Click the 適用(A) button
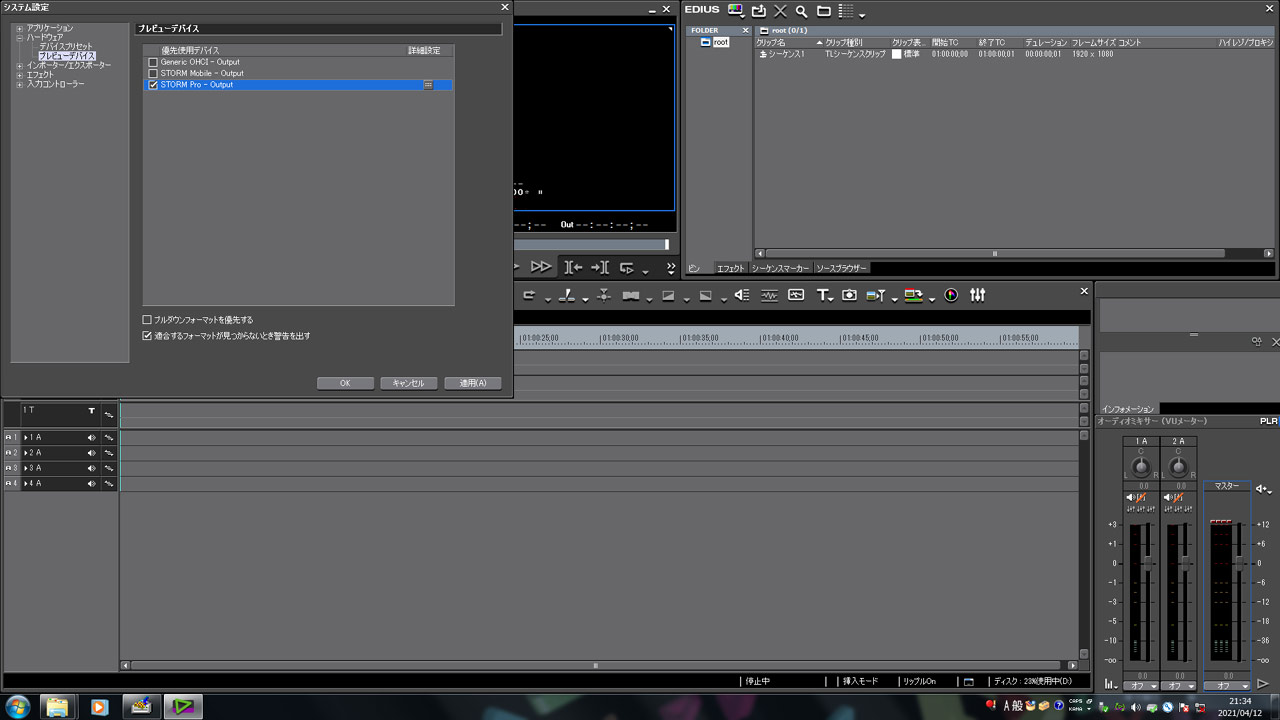This screenshot has width=1280, height=720. point(473,383)
